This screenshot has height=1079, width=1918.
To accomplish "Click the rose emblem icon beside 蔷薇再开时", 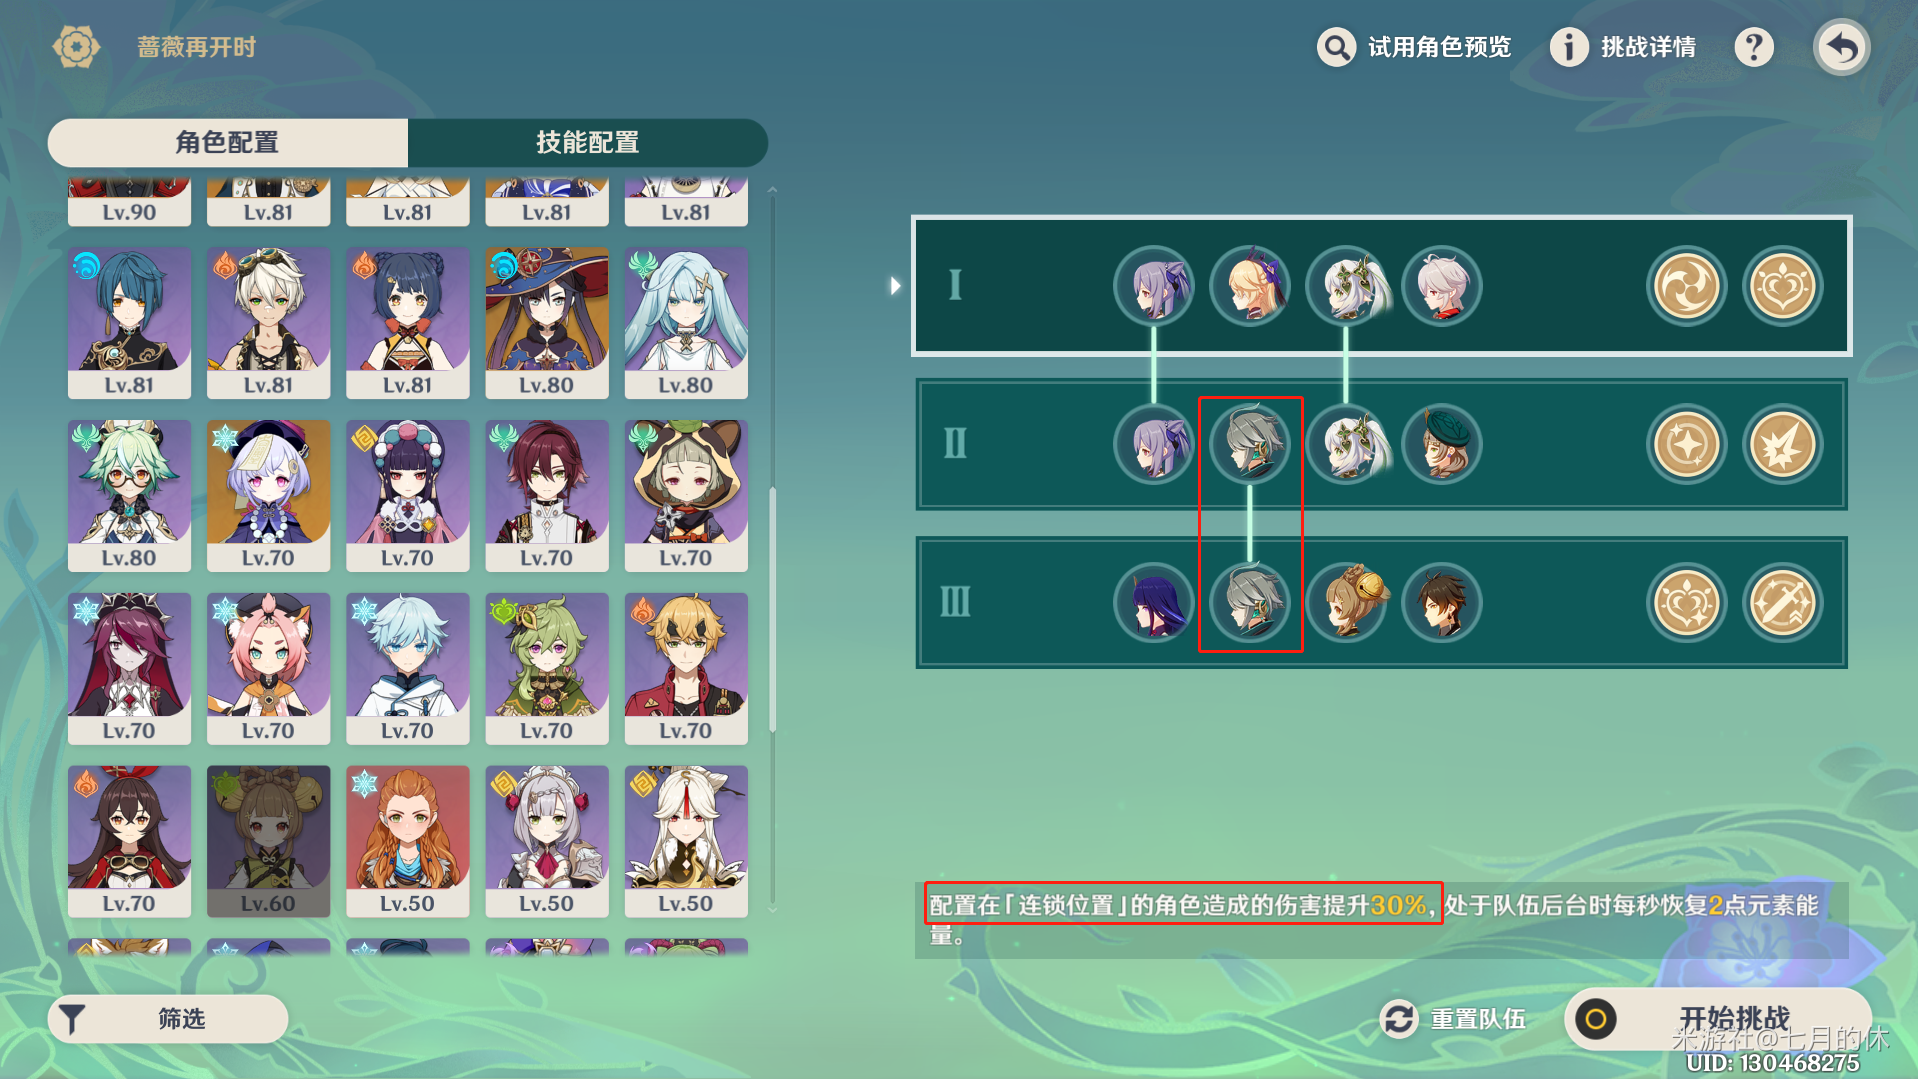I will (76, 47).
